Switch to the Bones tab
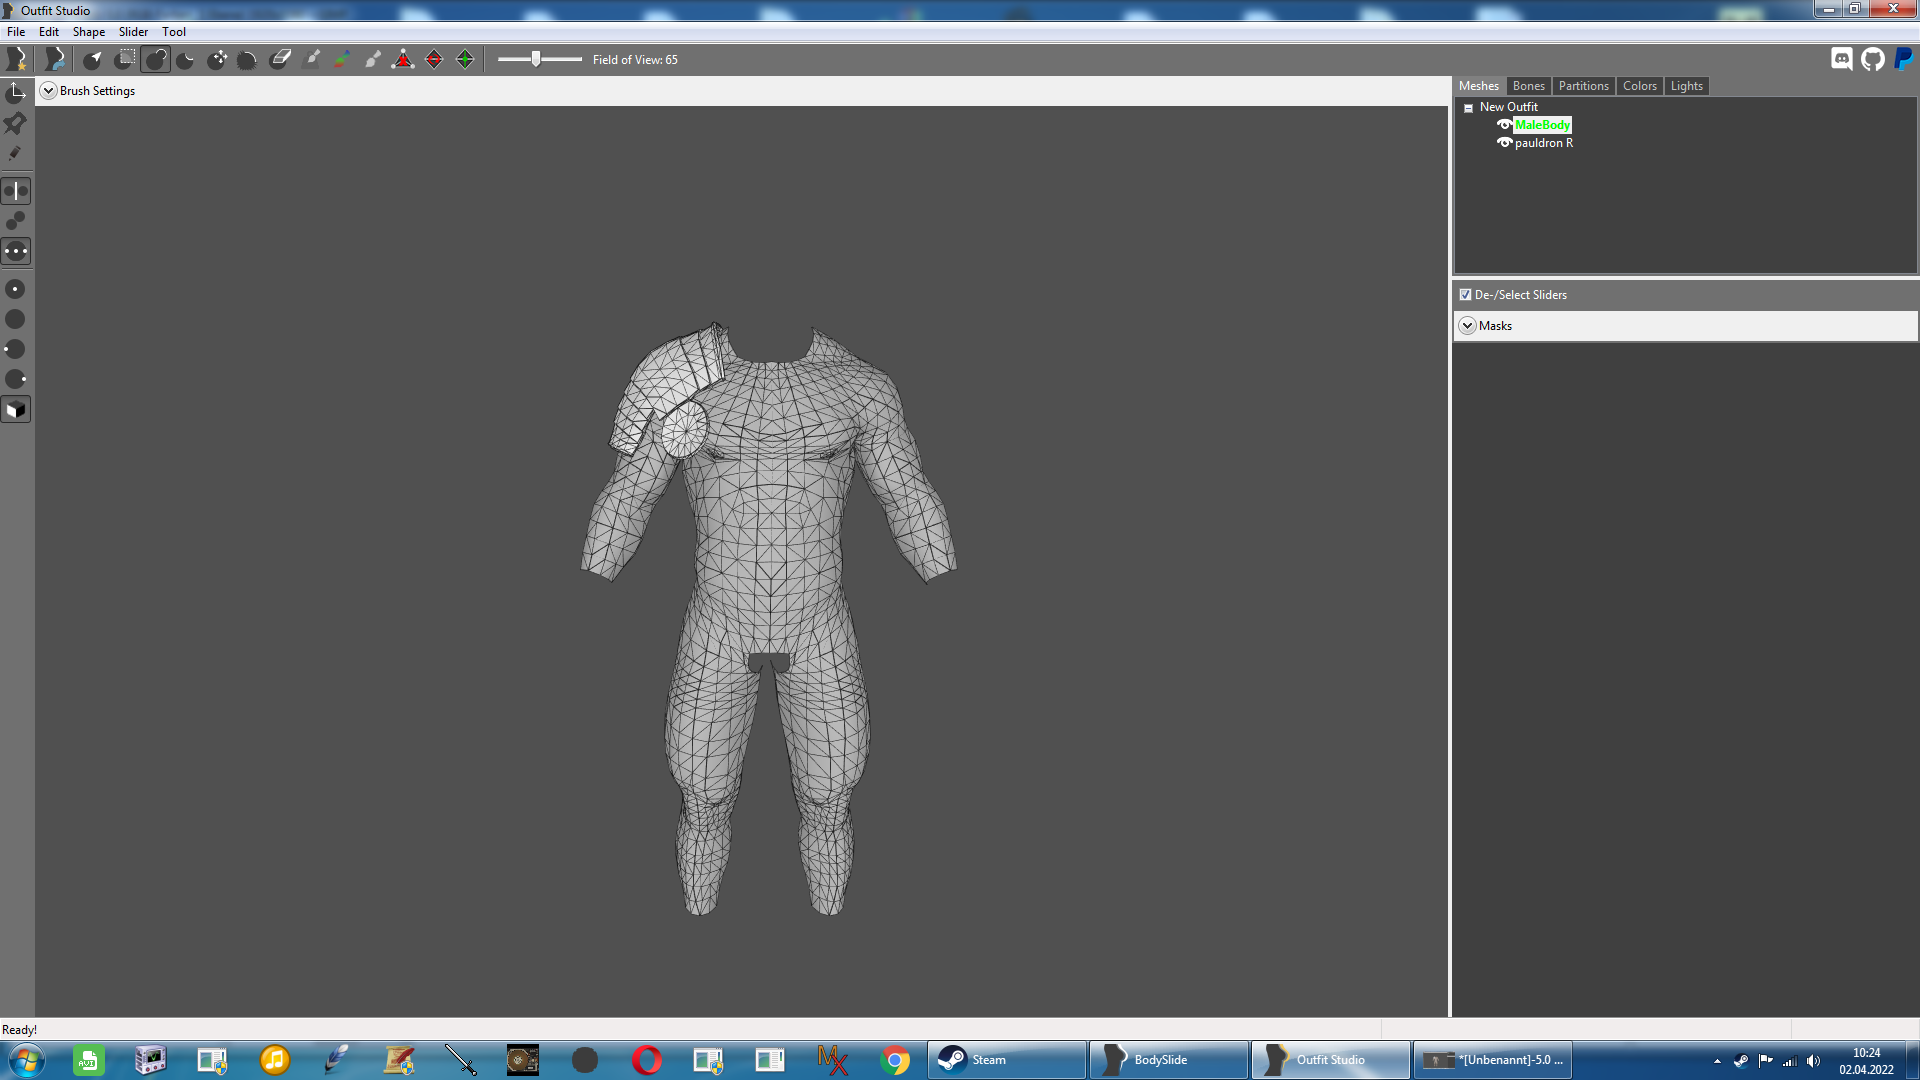1920x1080 pixels. pyautogui.click(x=1528, y=86)
